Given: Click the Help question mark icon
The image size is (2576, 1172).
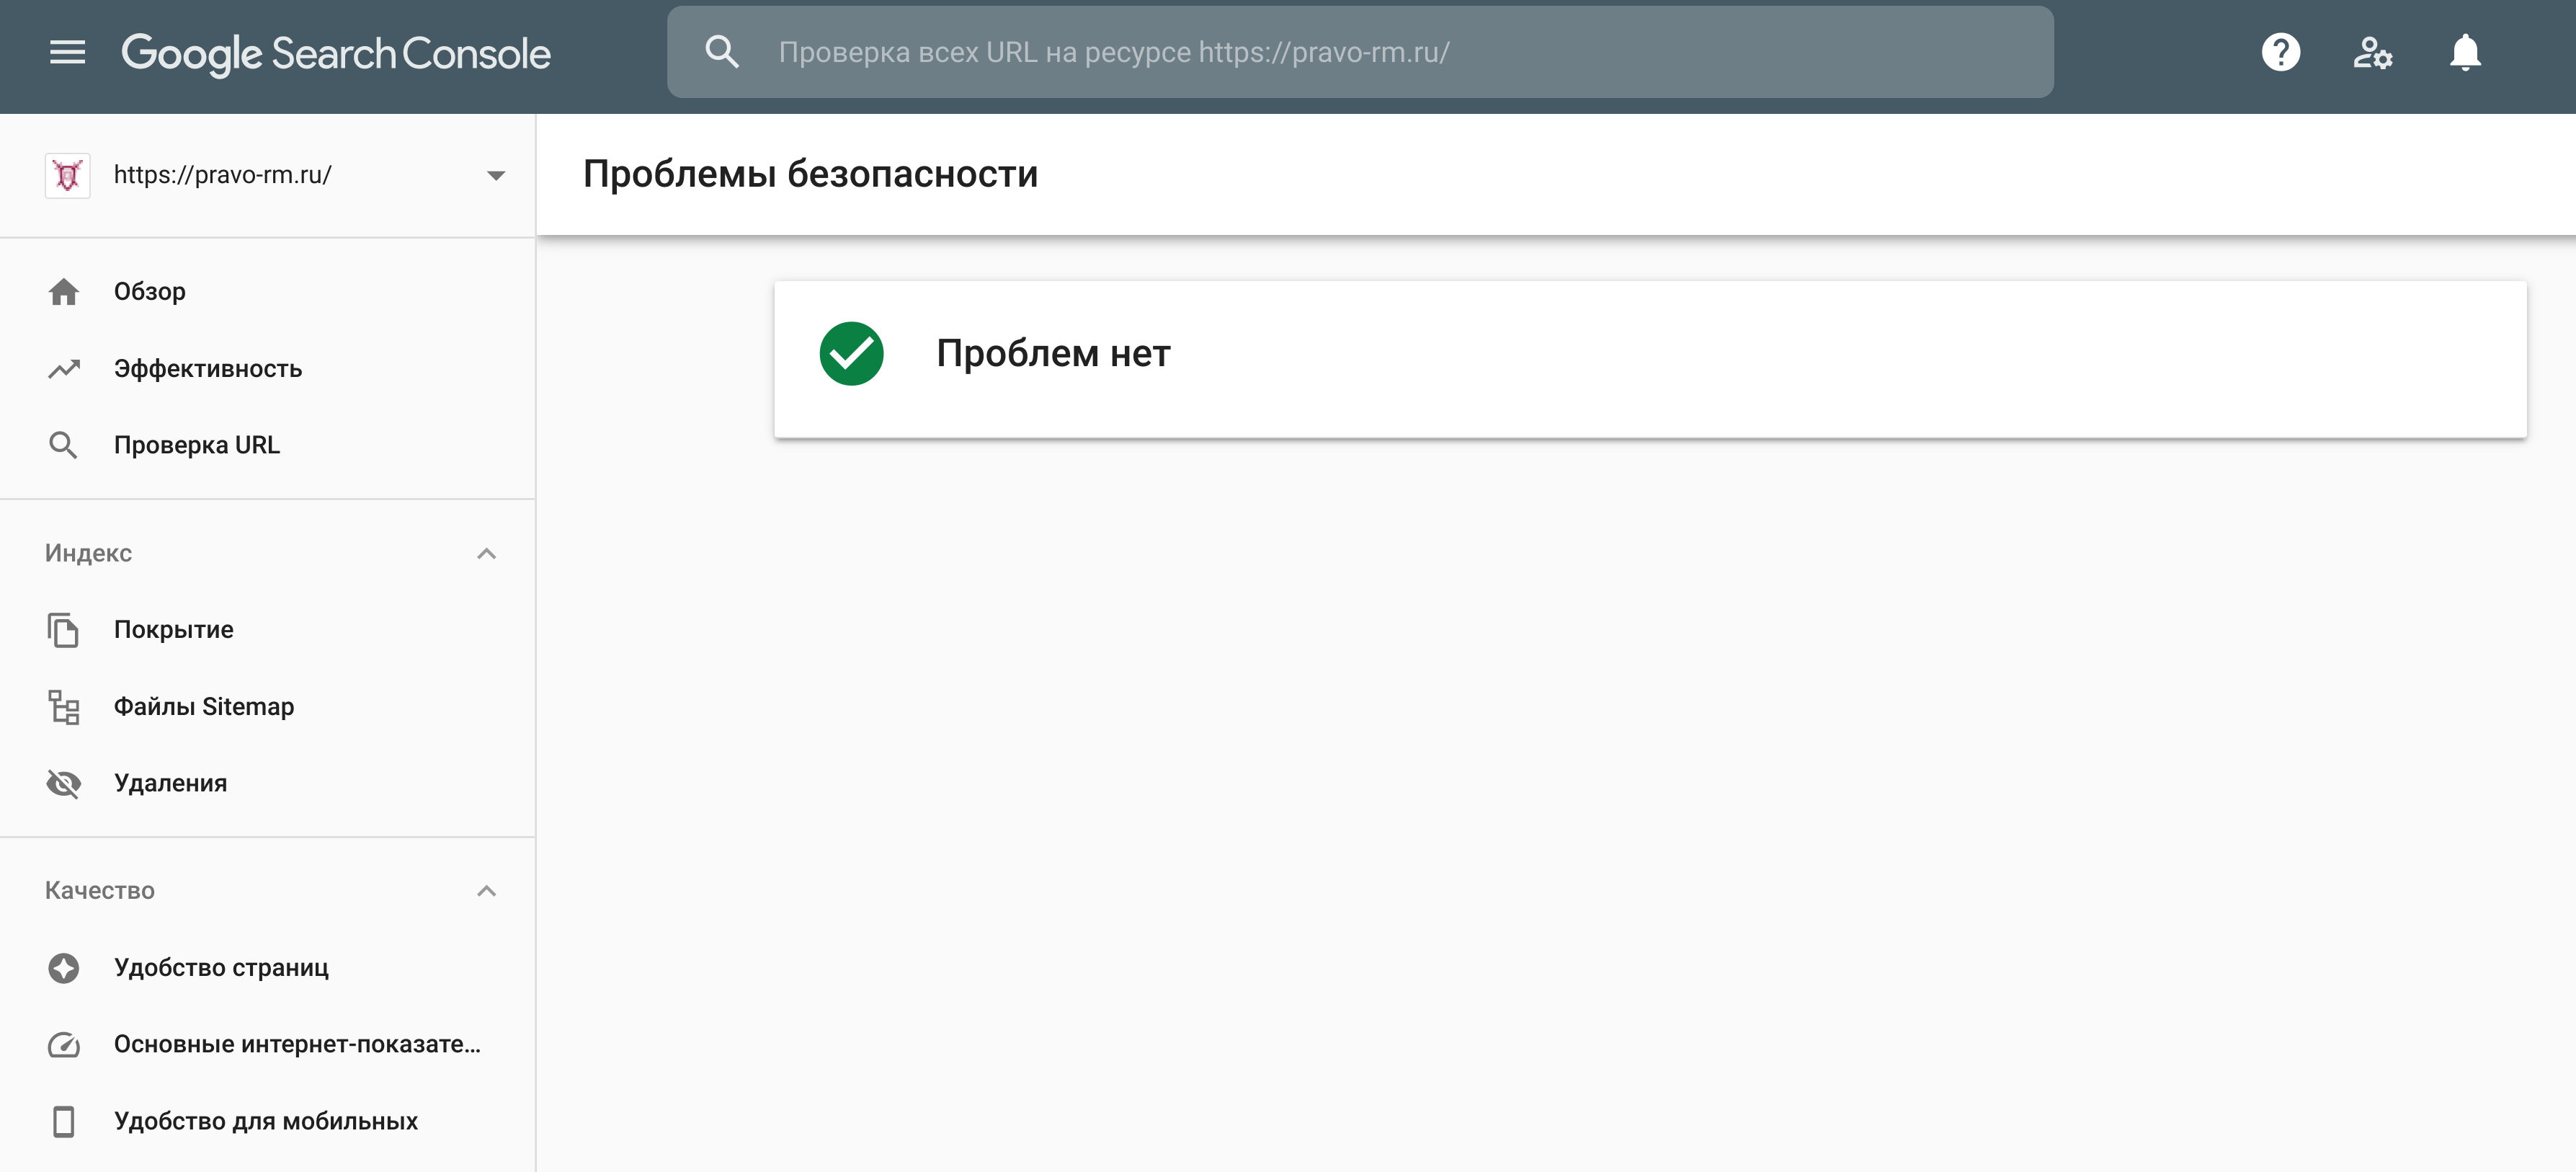Looking at the screenshot, I should [x=2280, y=52].
